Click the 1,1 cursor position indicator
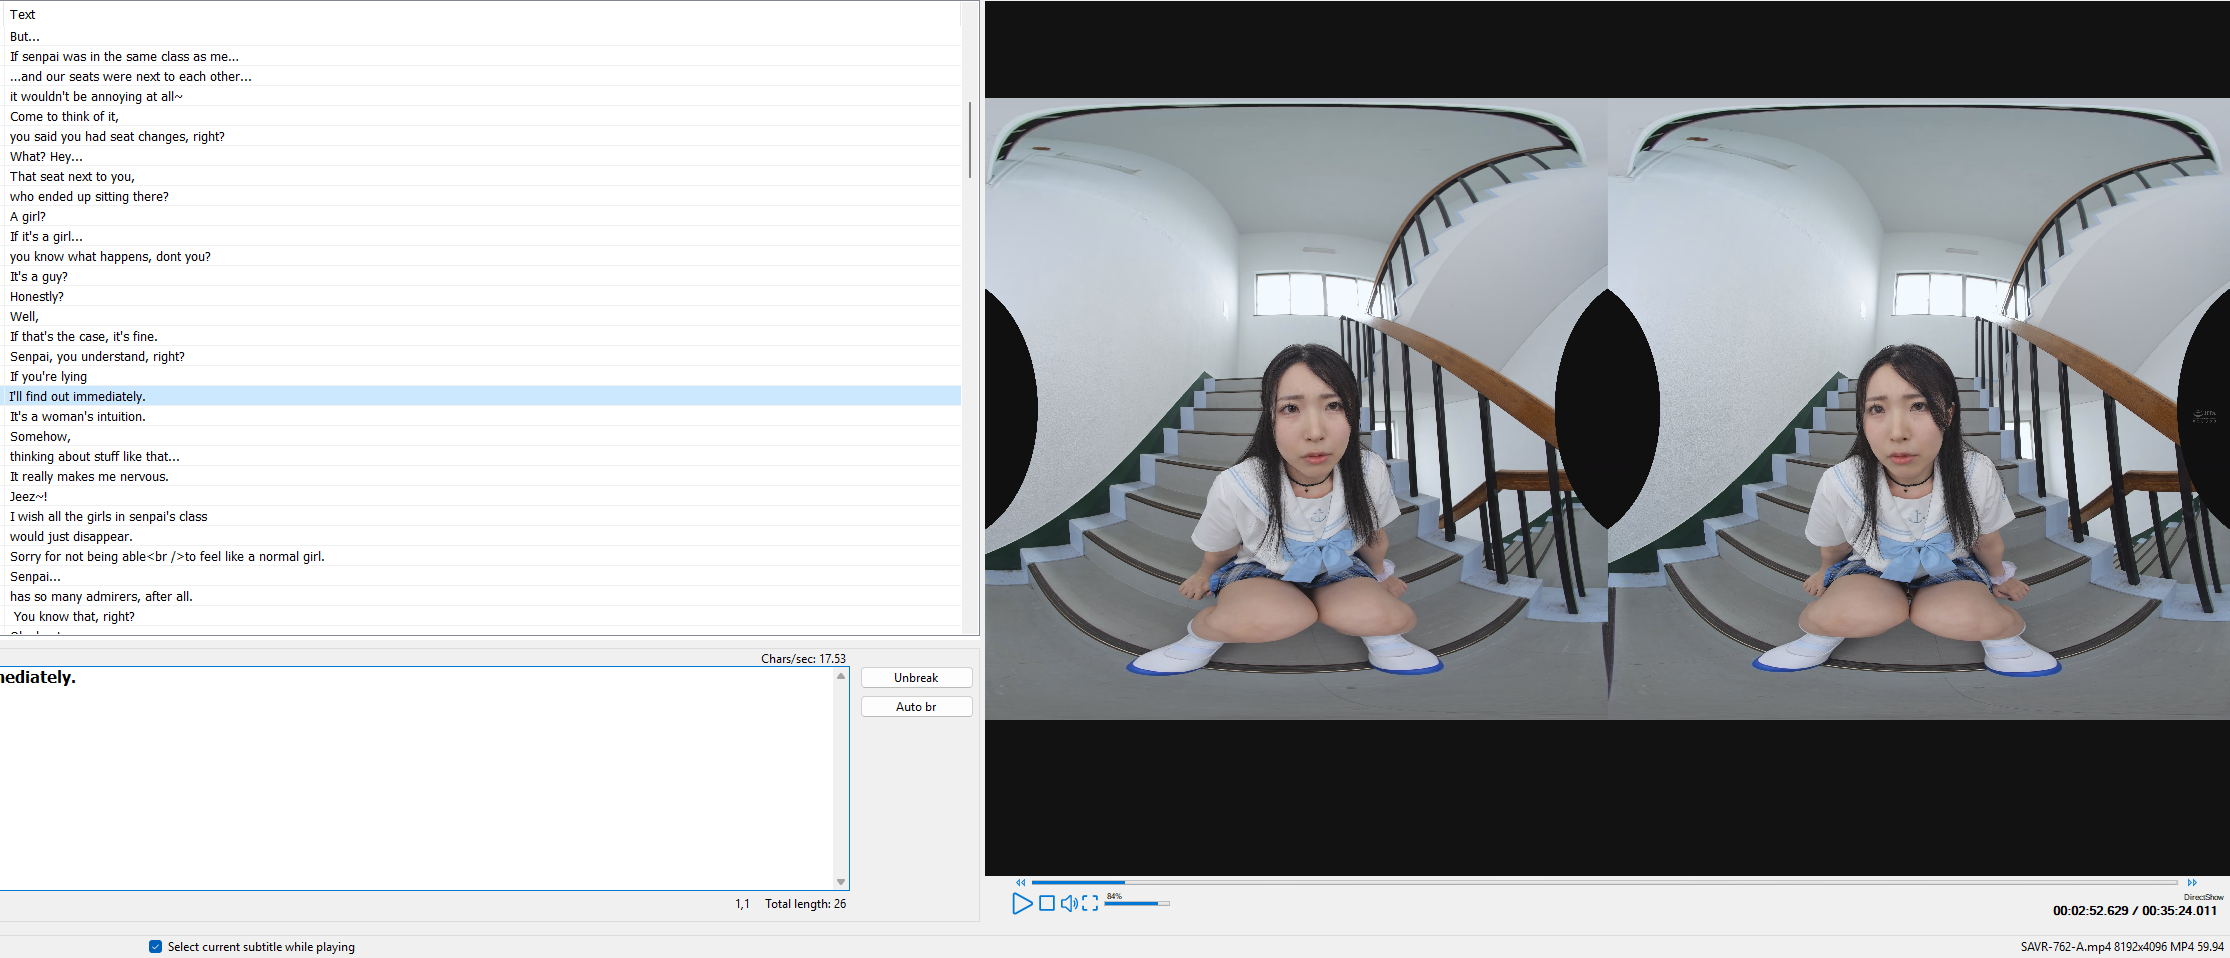Viewport: 2230px width, 958px height. click(x=742, y=904)
